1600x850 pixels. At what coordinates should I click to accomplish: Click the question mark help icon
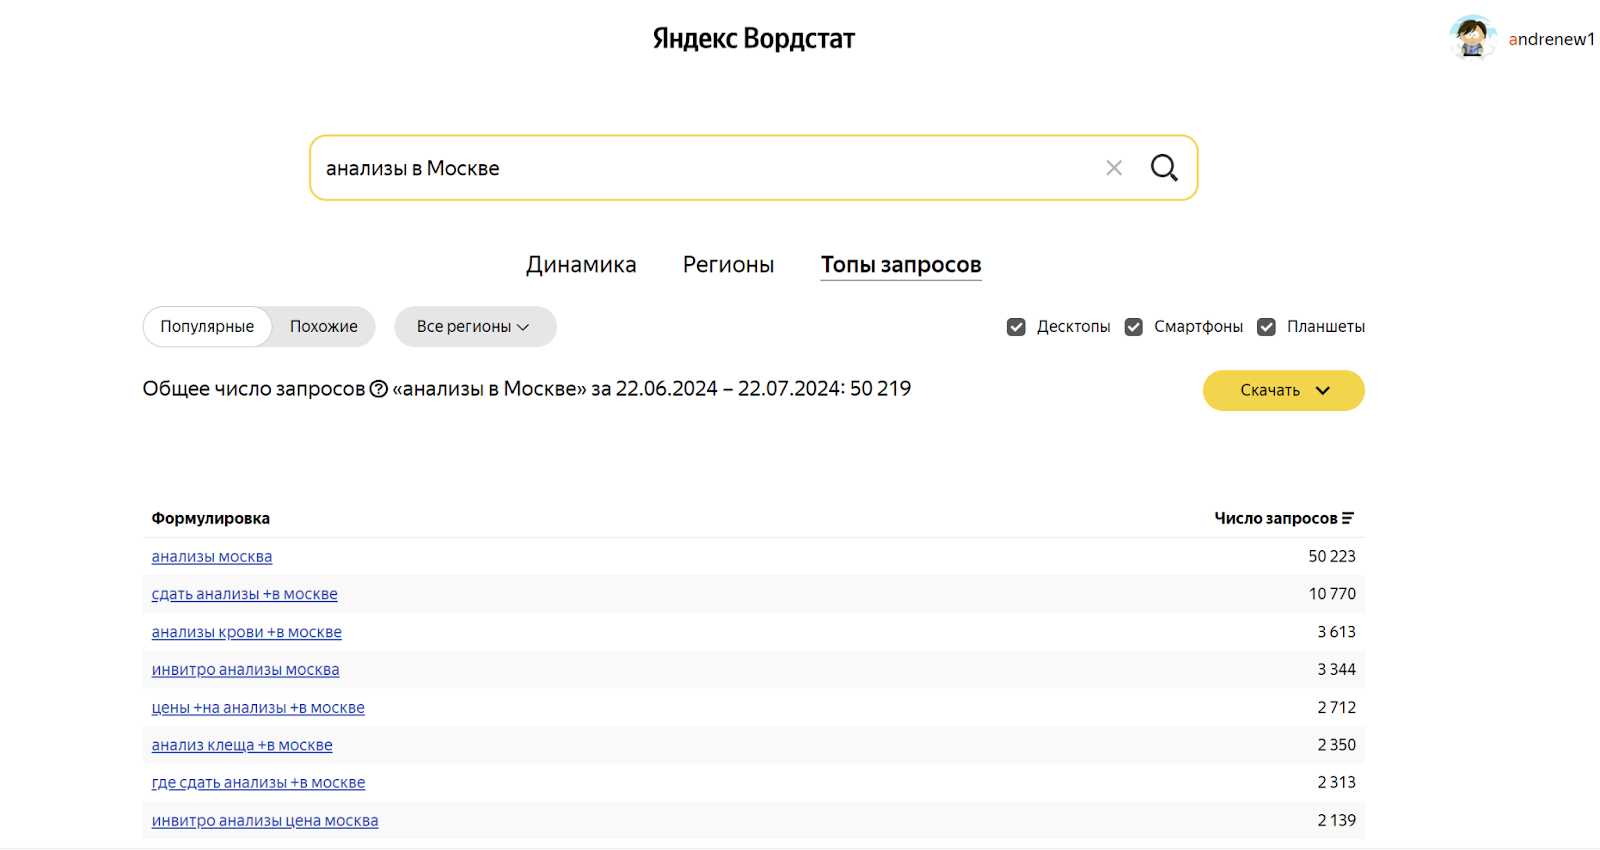[x=379, y=389]
